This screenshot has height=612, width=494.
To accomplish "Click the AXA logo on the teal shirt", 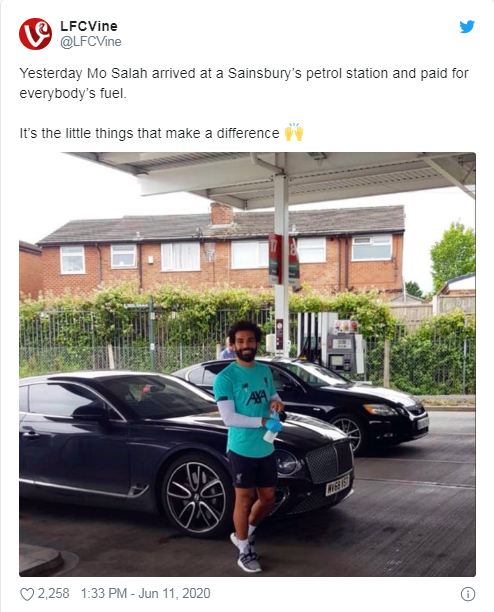I will [x=256, y=398].
